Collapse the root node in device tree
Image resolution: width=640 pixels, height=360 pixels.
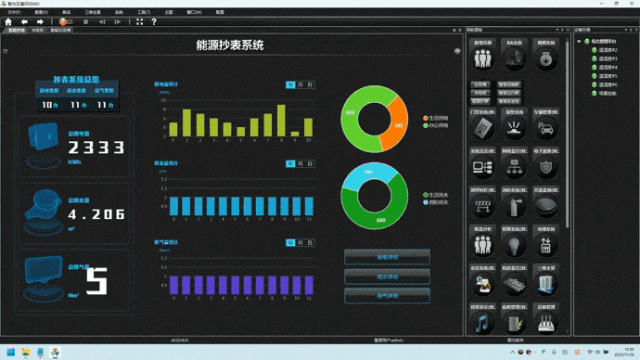[x=579, y=41]
